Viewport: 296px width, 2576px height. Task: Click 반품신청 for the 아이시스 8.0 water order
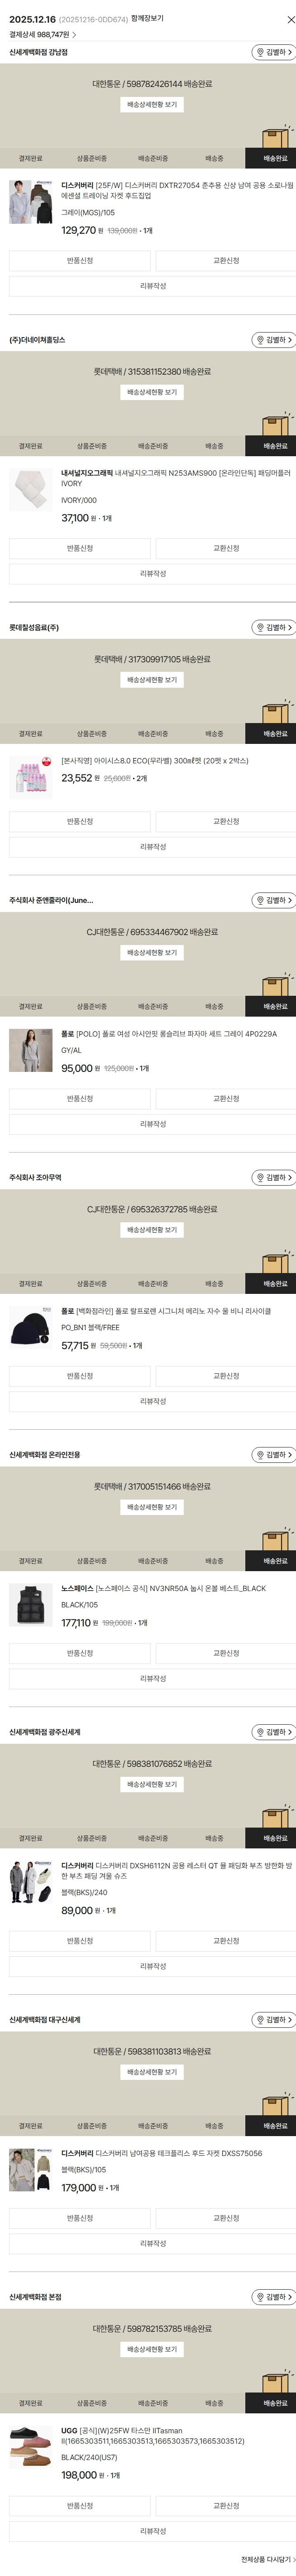(x=80, y=821)
